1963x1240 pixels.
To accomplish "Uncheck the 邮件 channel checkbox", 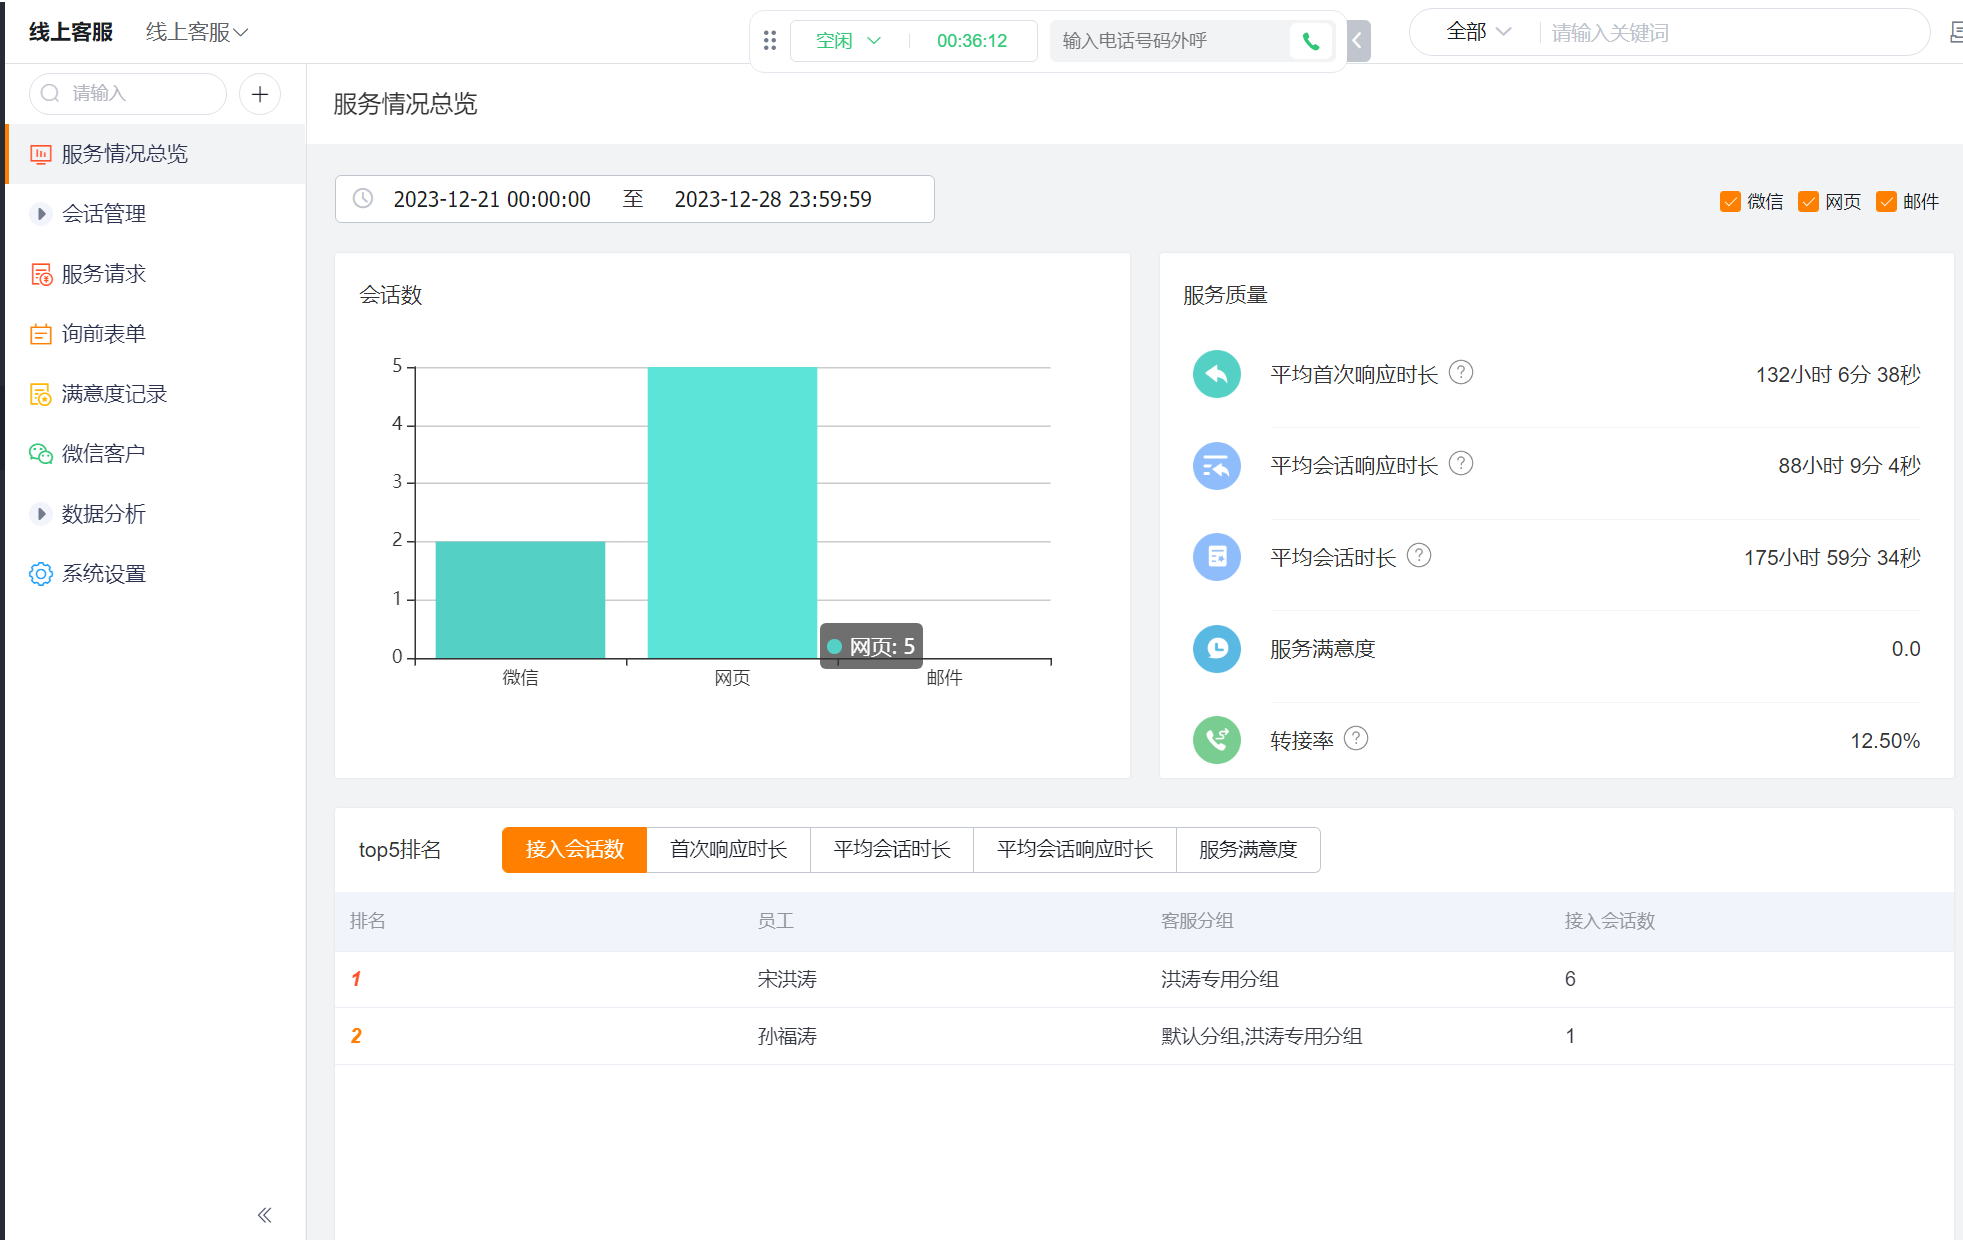I will tap(1886, 202).
